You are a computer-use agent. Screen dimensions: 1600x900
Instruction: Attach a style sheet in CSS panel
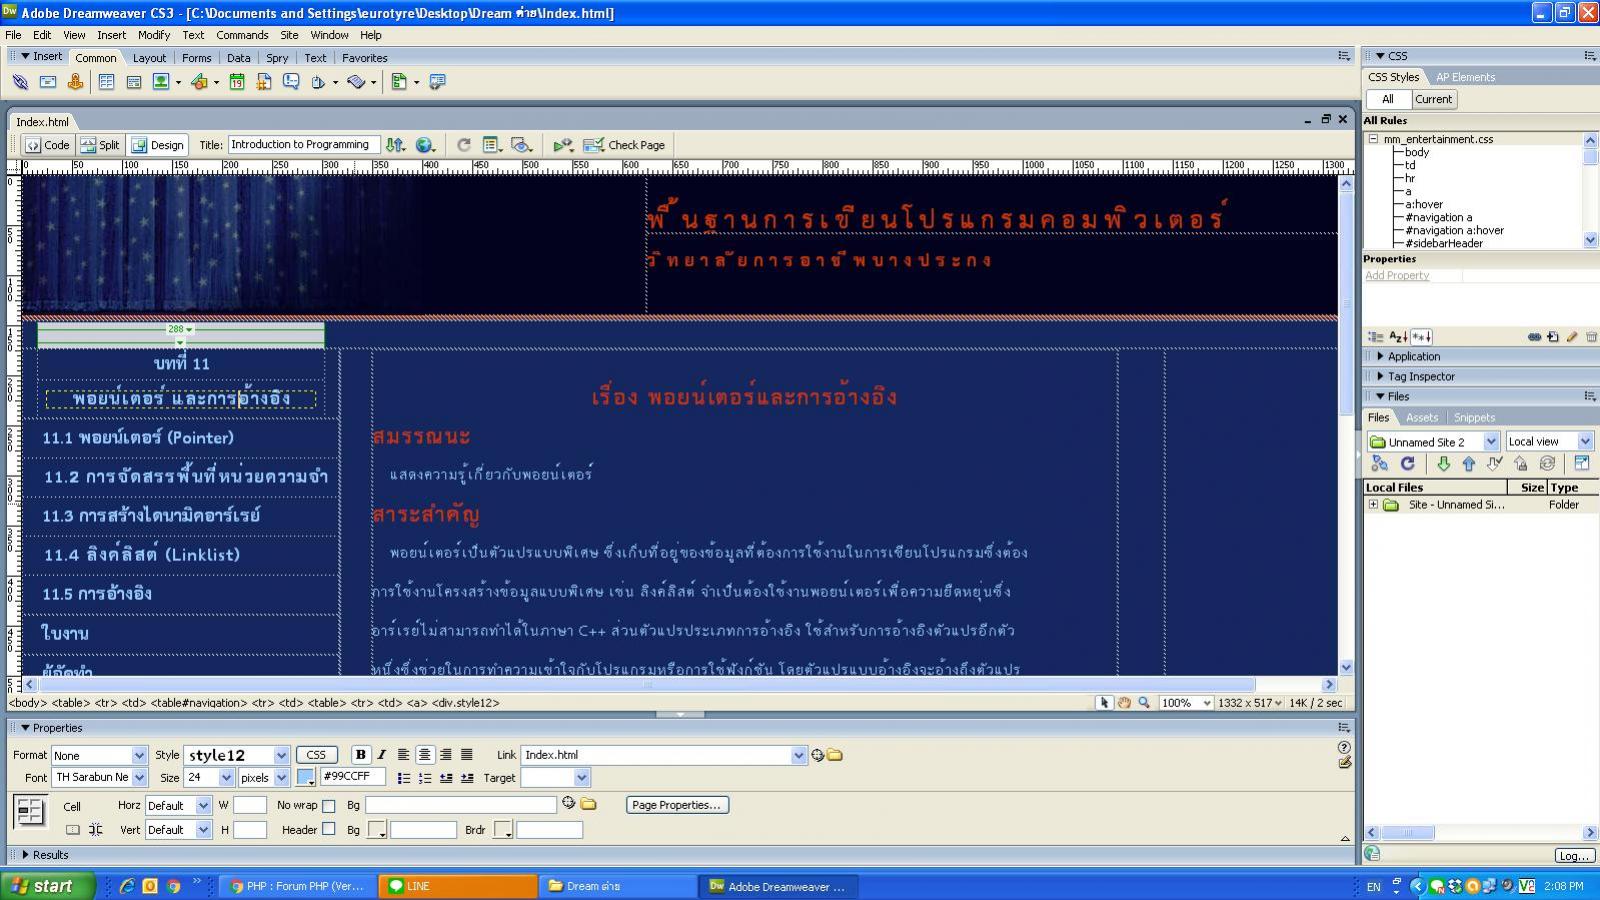[1534, 337]
